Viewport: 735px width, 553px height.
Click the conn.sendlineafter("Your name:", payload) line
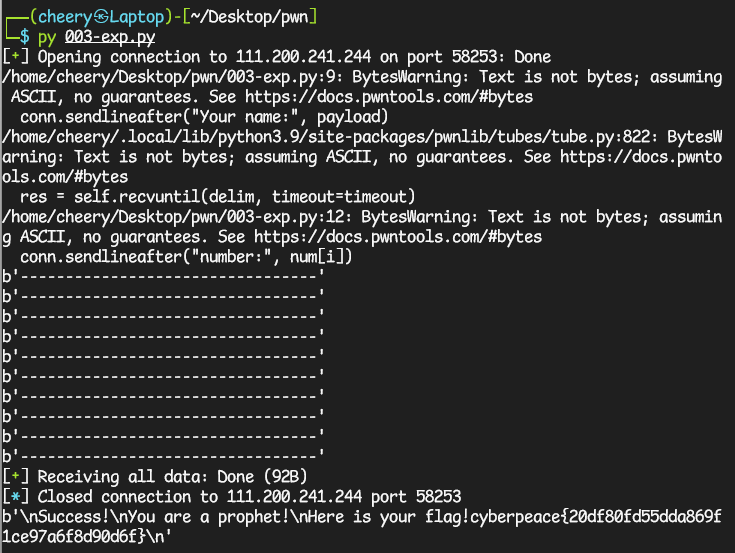coord(204,117)
